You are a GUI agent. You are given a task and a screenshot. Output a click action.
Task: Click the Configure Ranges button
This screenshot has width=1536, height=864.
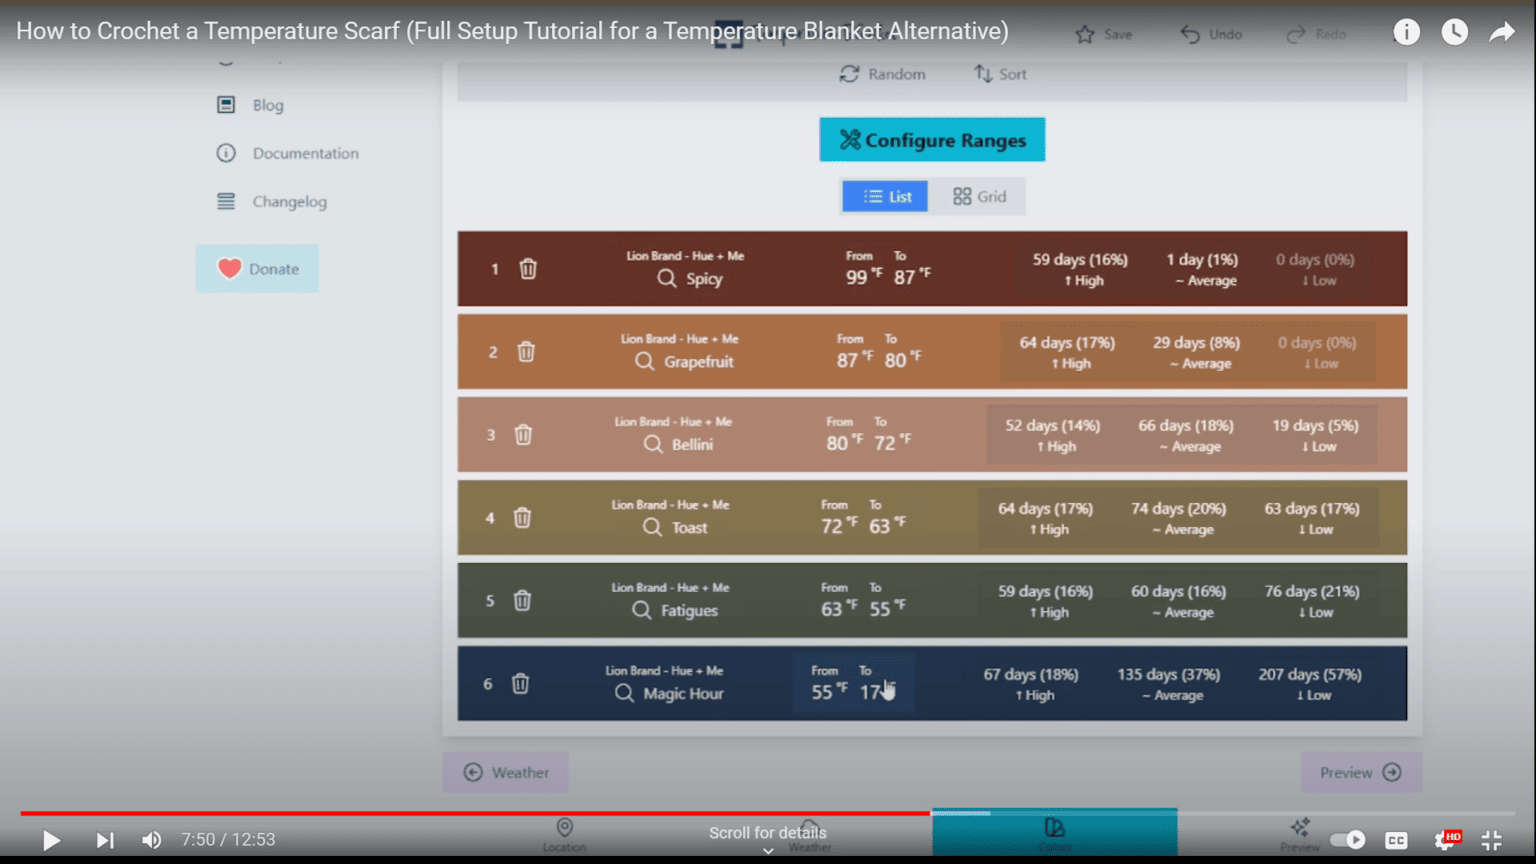pyautogui.click(x=932, y=140)
